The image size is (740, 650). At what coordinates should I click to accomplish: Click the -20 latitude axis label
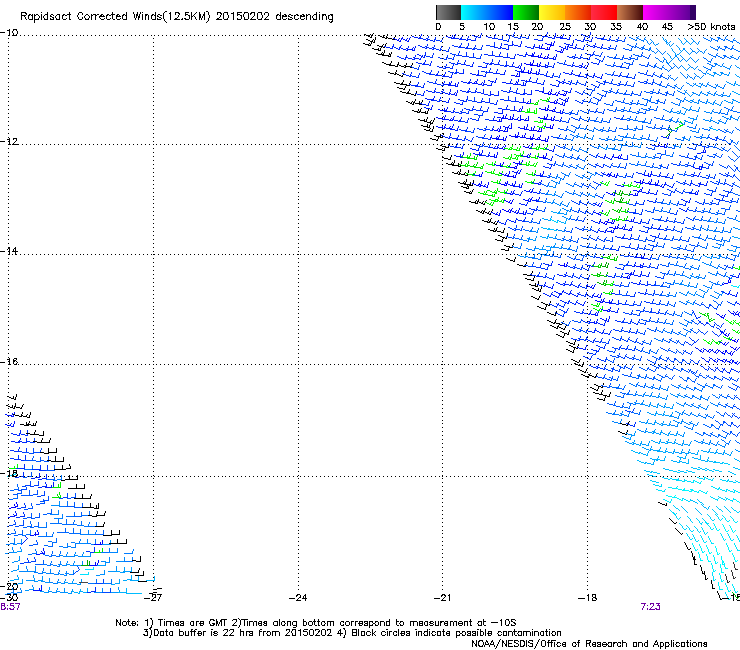pyautogui.click(x=9, y=586)
